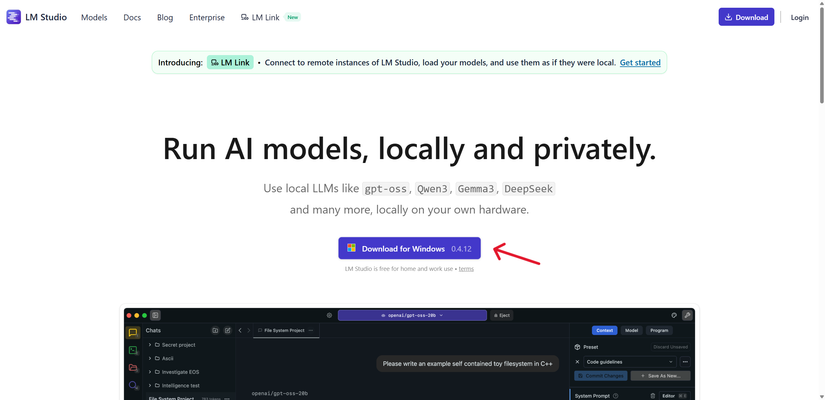Open the Docs menu item
The image size is (825, 400).
132,17
